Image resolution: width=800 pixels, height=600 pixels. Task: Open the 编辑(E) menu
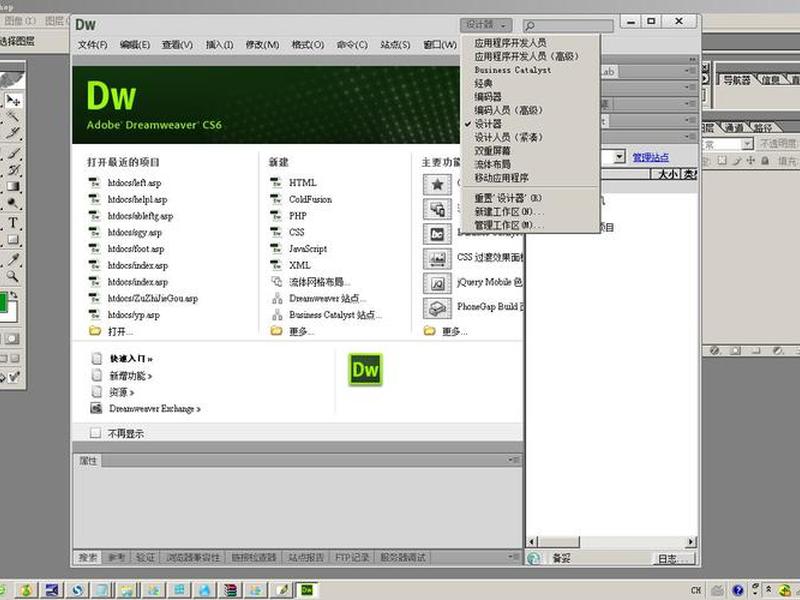pos(135,45)
